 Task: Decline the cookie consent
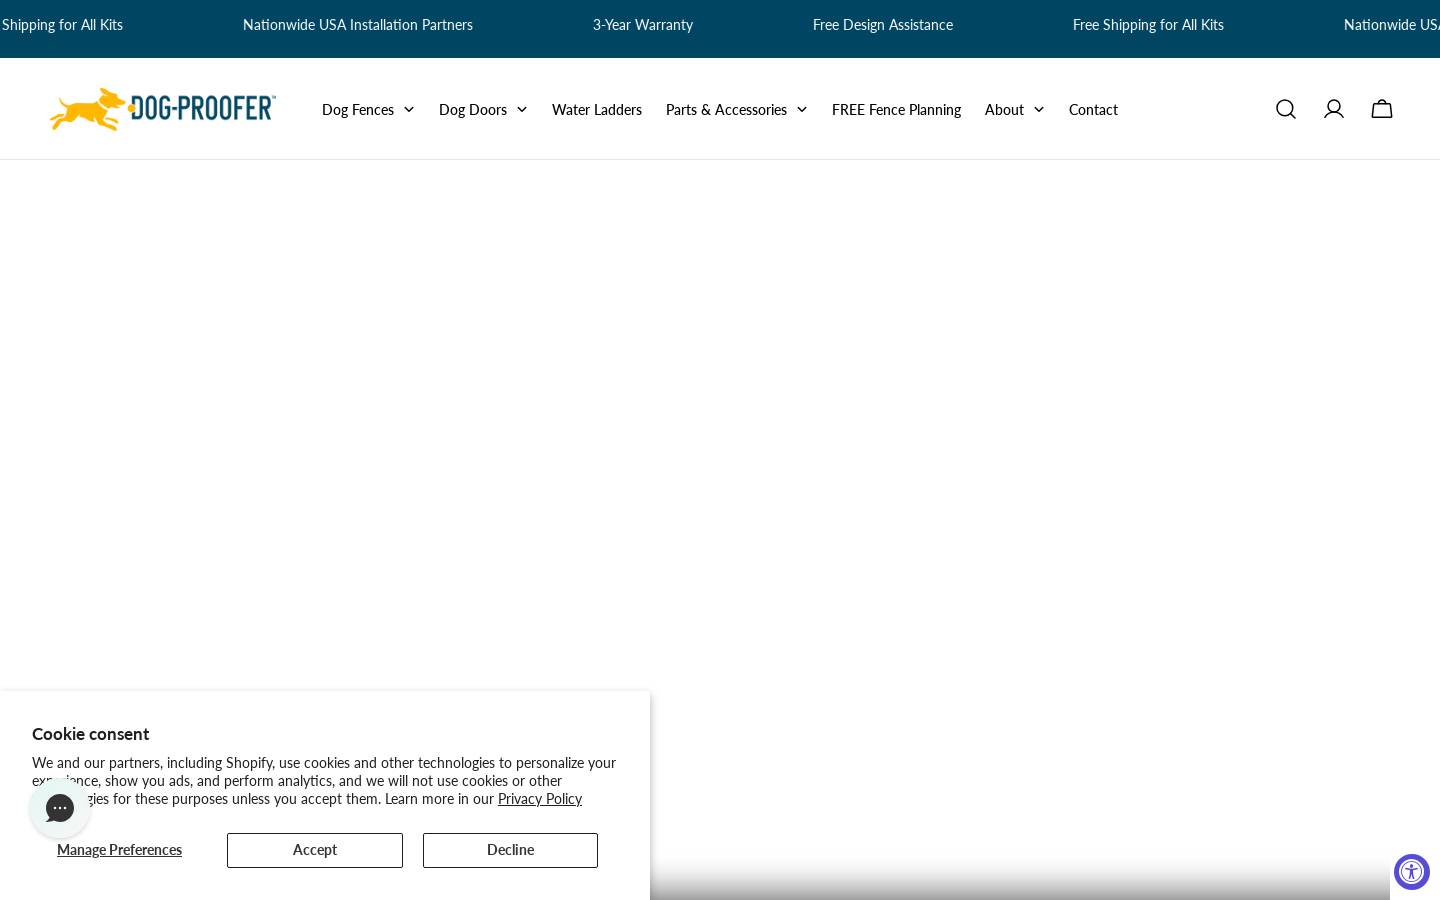pos(510,850)
